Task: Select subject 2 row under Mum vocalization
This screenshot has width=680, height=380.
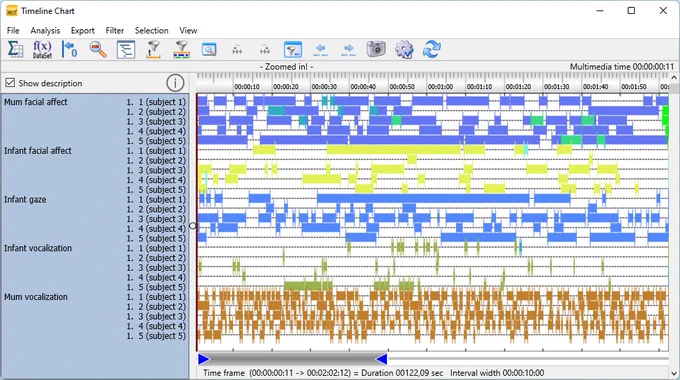Action: tap(156, 307)
